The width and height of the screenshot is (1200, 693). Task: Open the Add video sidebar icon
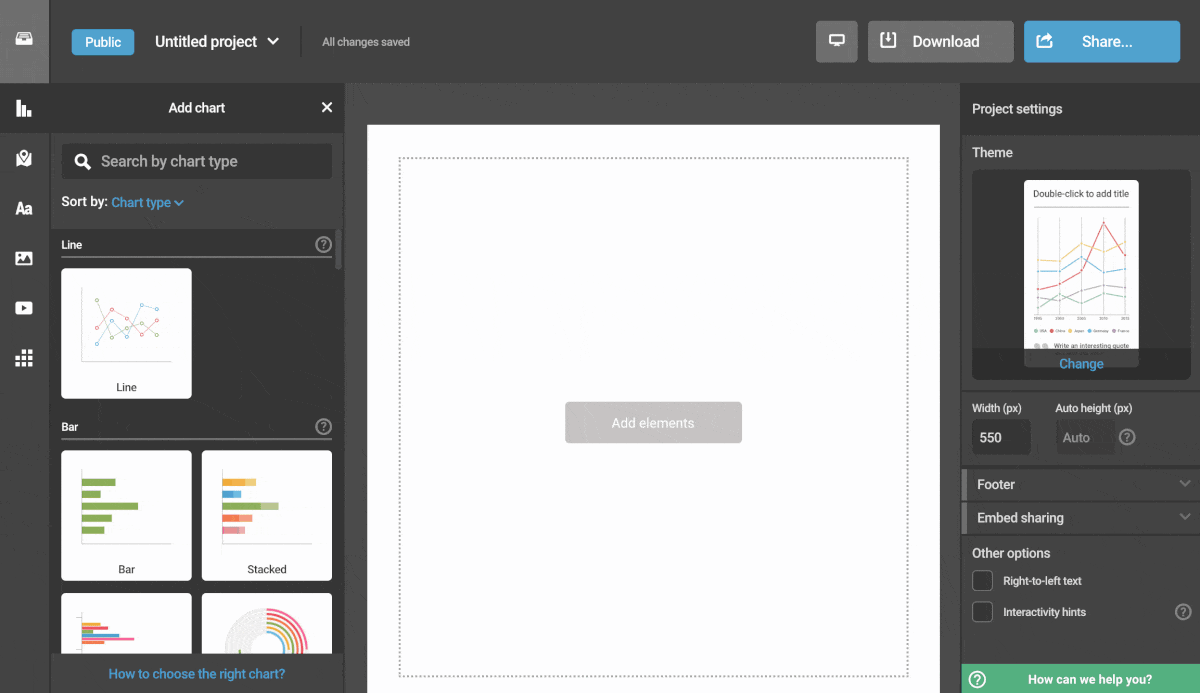click(x=24, y=308)
